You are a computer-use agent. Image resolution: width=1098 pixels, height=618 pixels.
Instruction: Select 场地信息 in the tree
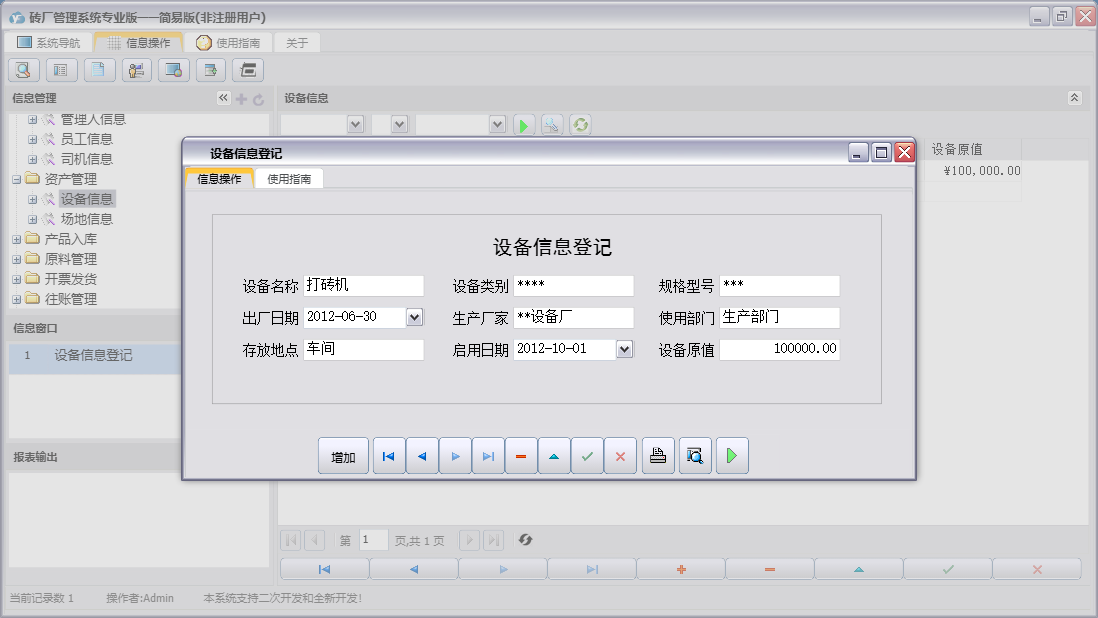86,219
